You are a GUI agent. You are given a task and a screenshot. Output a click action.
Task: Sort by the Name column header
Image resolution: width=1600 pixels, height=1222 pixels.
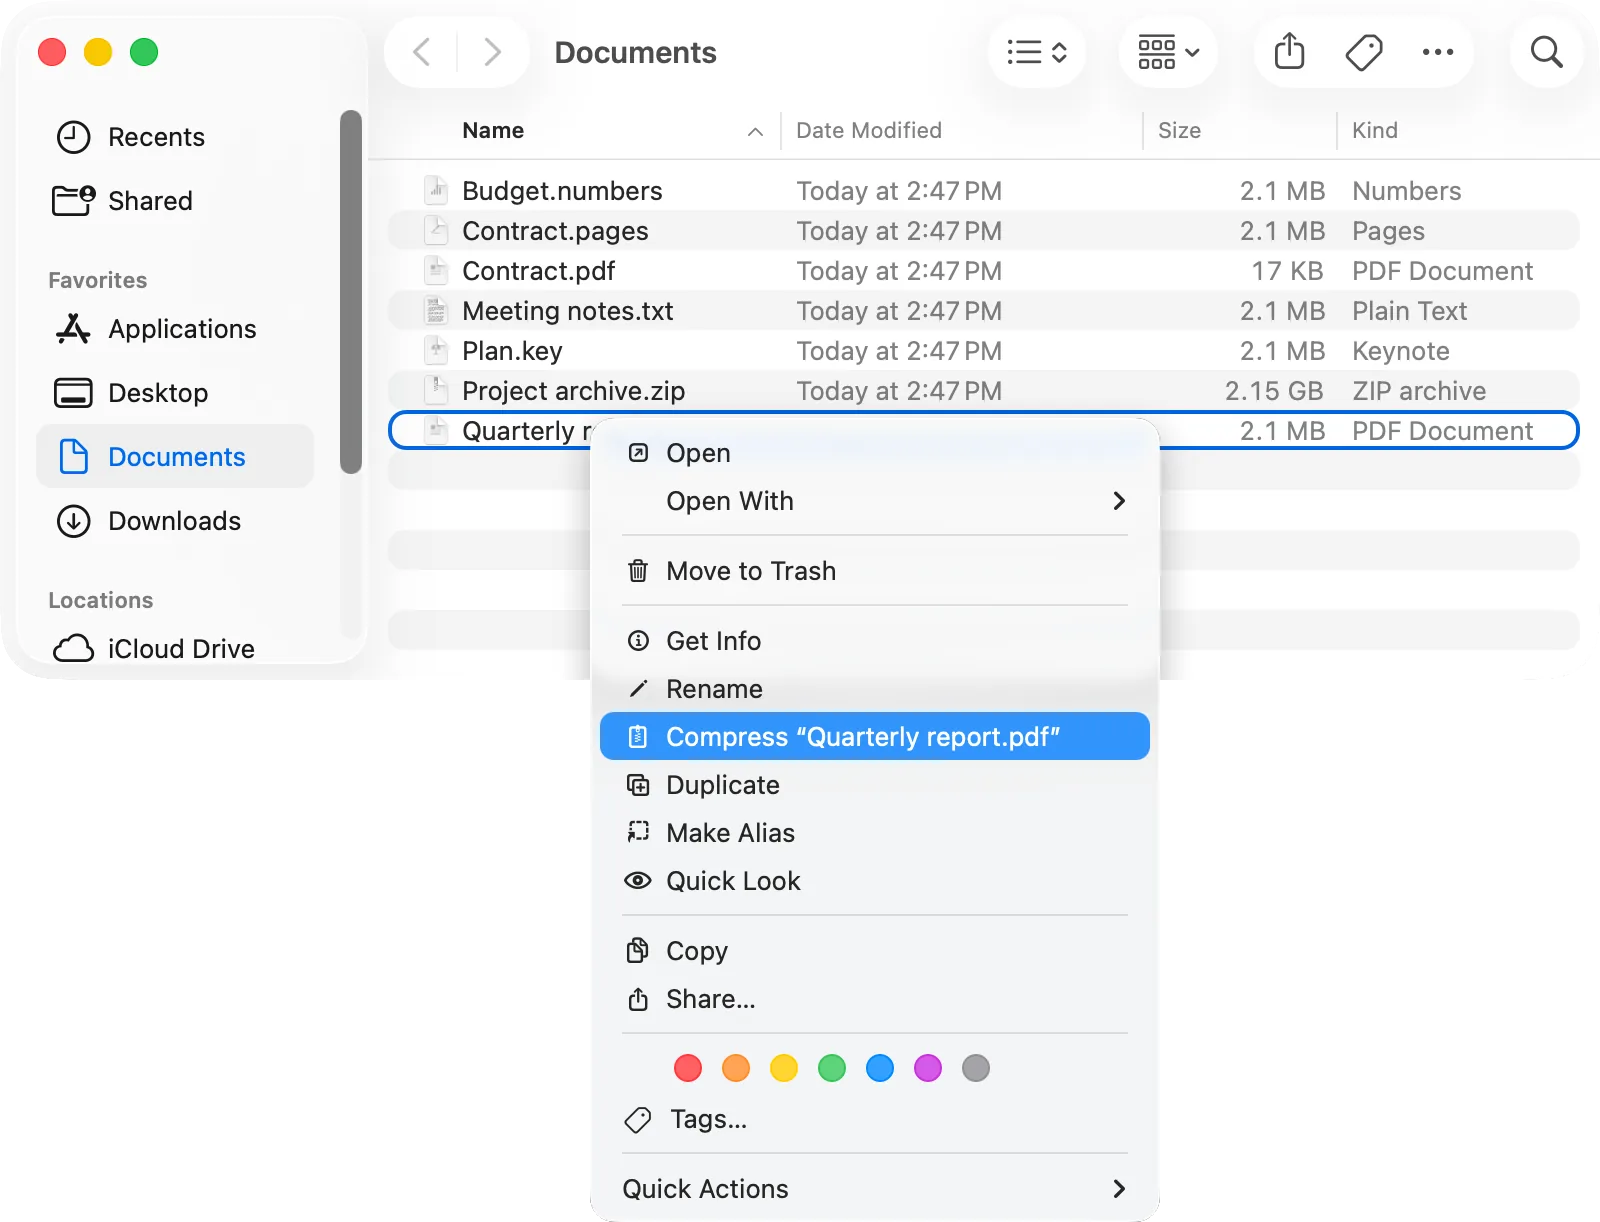[493, 131]
